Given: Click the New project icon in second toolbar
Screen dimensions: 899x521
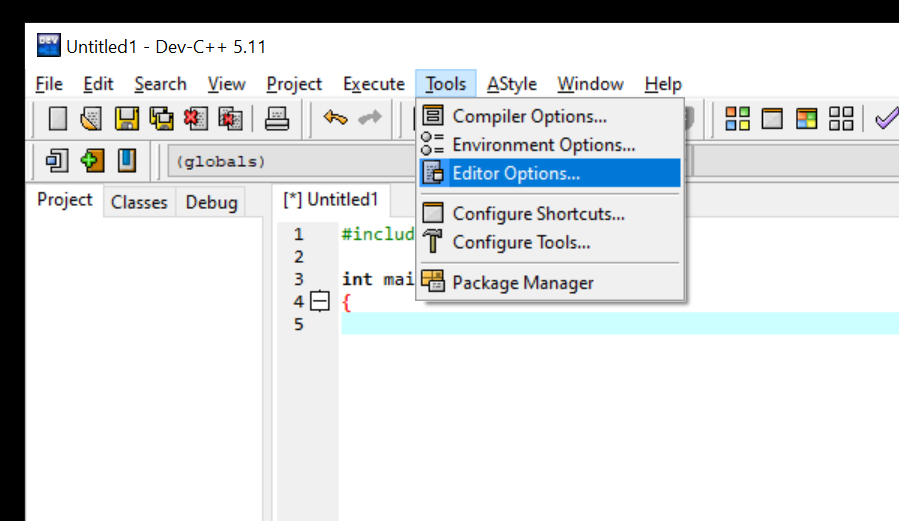Looking at the screenshot, I should (x=57, y=160).
